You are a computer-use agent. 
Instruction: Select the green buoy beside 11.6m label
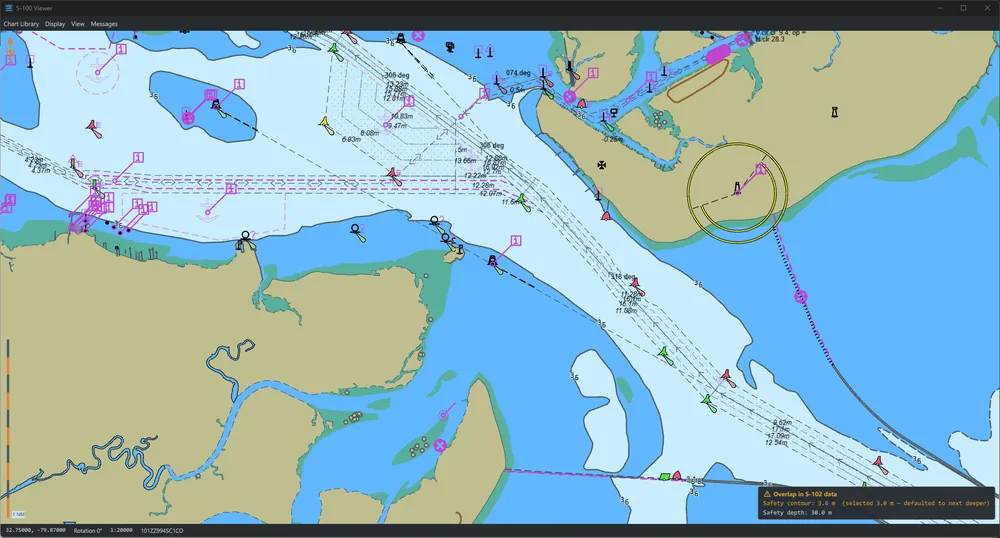(x=524, y=203)
